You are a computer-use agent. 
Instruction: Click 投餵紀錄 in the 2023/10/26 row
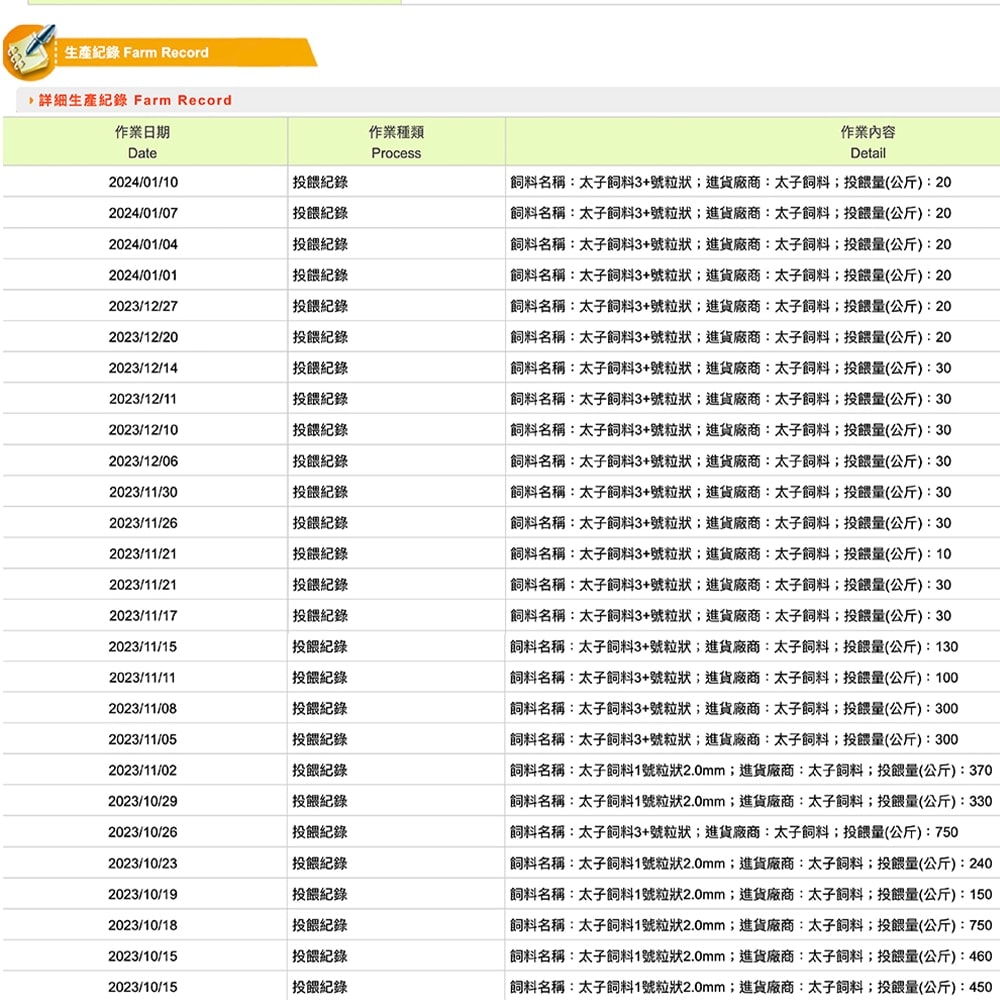320,832
